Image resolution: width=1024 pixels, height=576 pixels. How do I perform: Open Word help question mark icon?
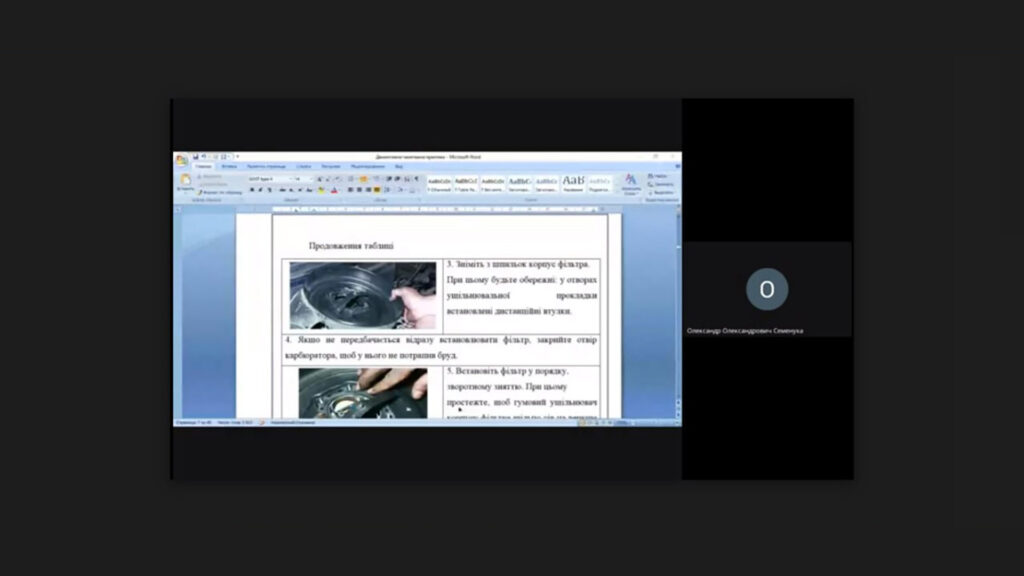tap(677, 166)
